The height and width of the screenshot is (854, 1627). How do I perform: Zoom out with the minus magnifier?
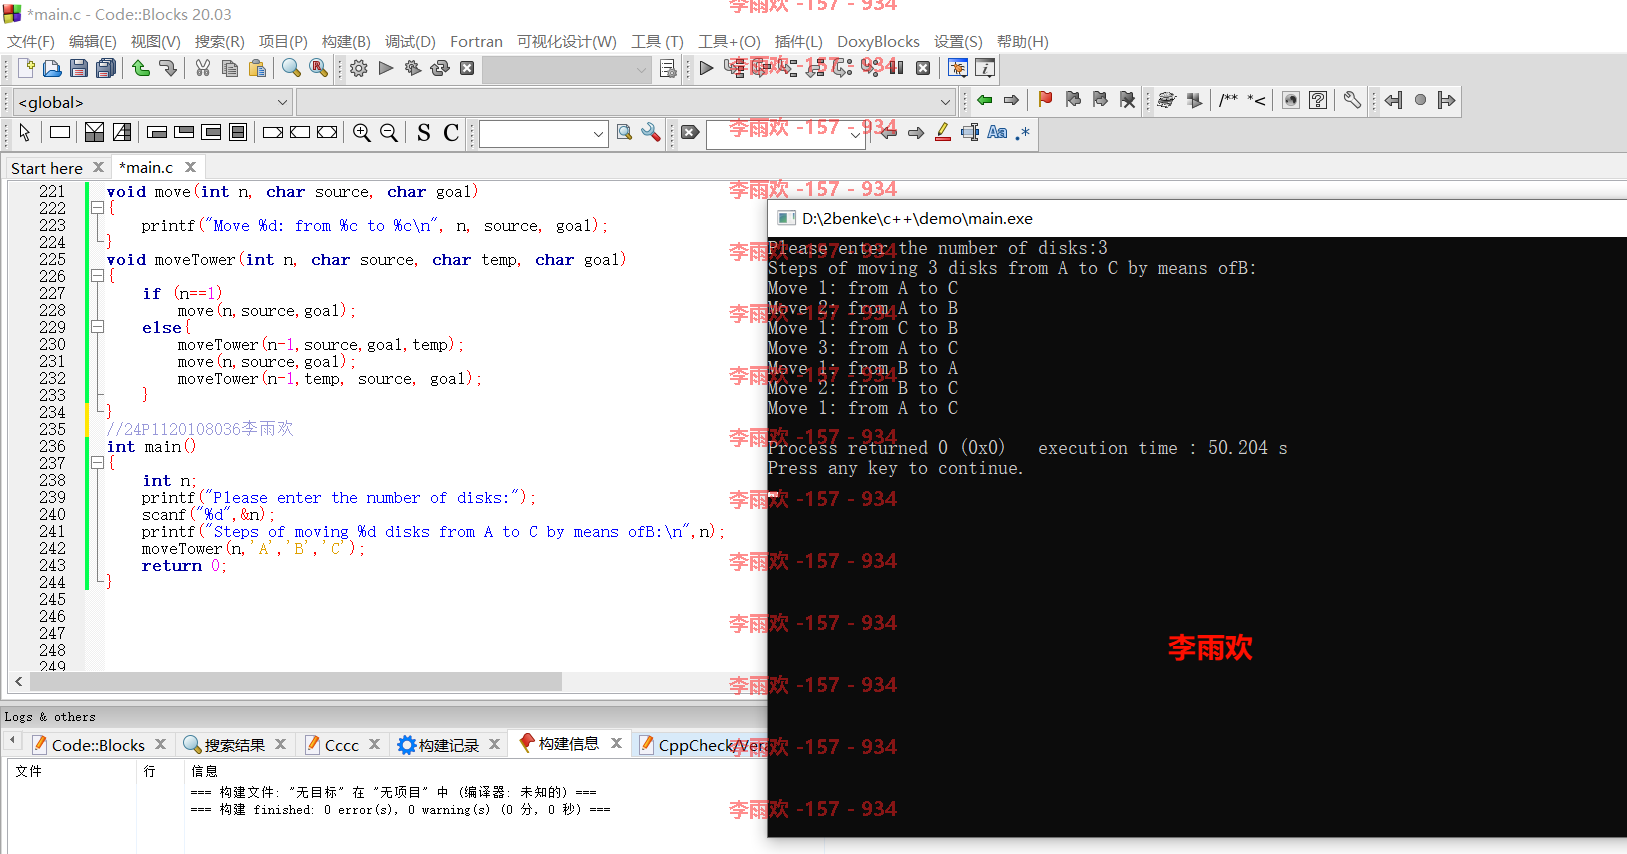coord(389,132)
